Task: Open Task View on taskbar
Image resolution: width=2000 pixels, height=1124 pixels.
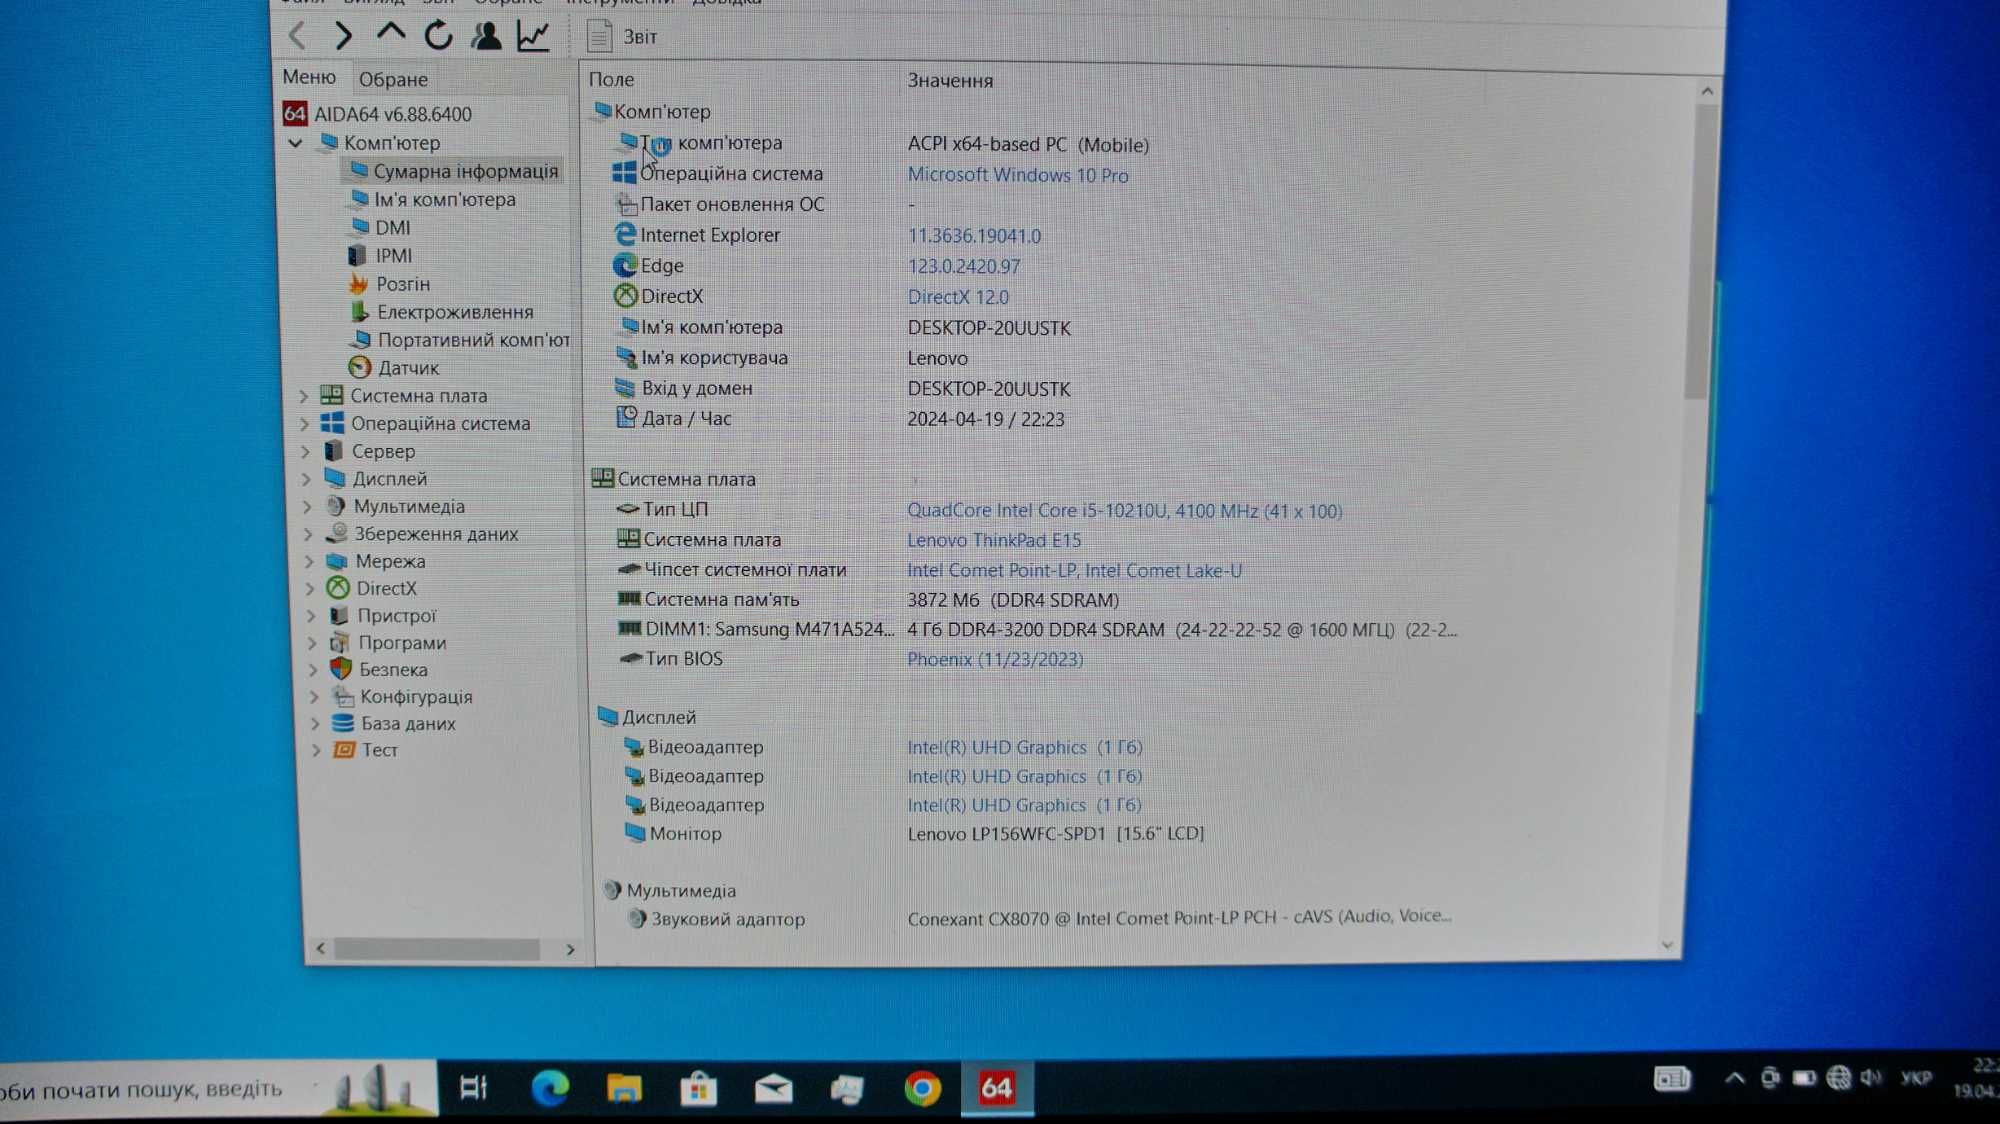Action: 473,1087
